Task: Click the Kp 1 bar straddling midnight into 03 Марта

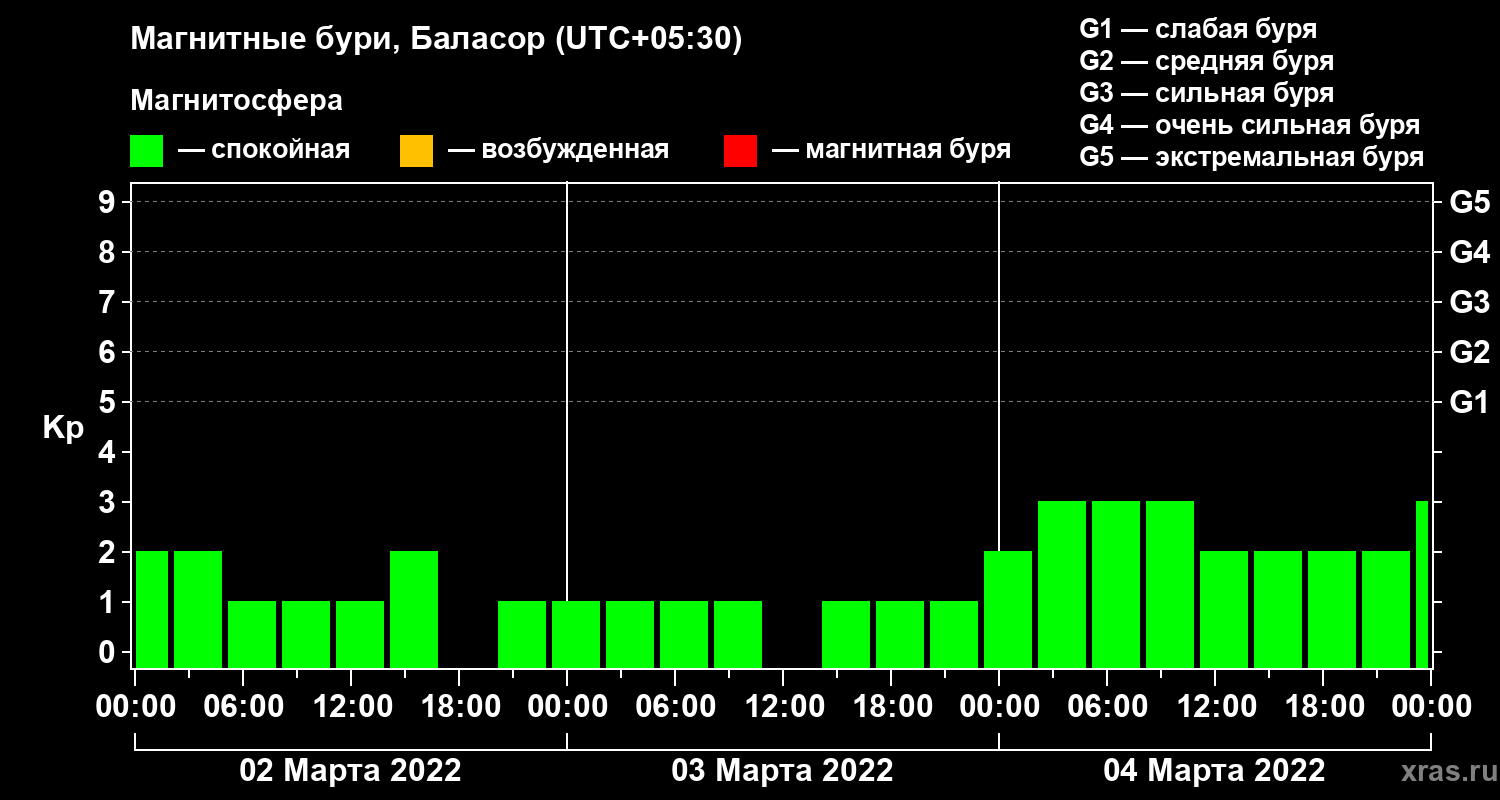Action: (576, 634)
